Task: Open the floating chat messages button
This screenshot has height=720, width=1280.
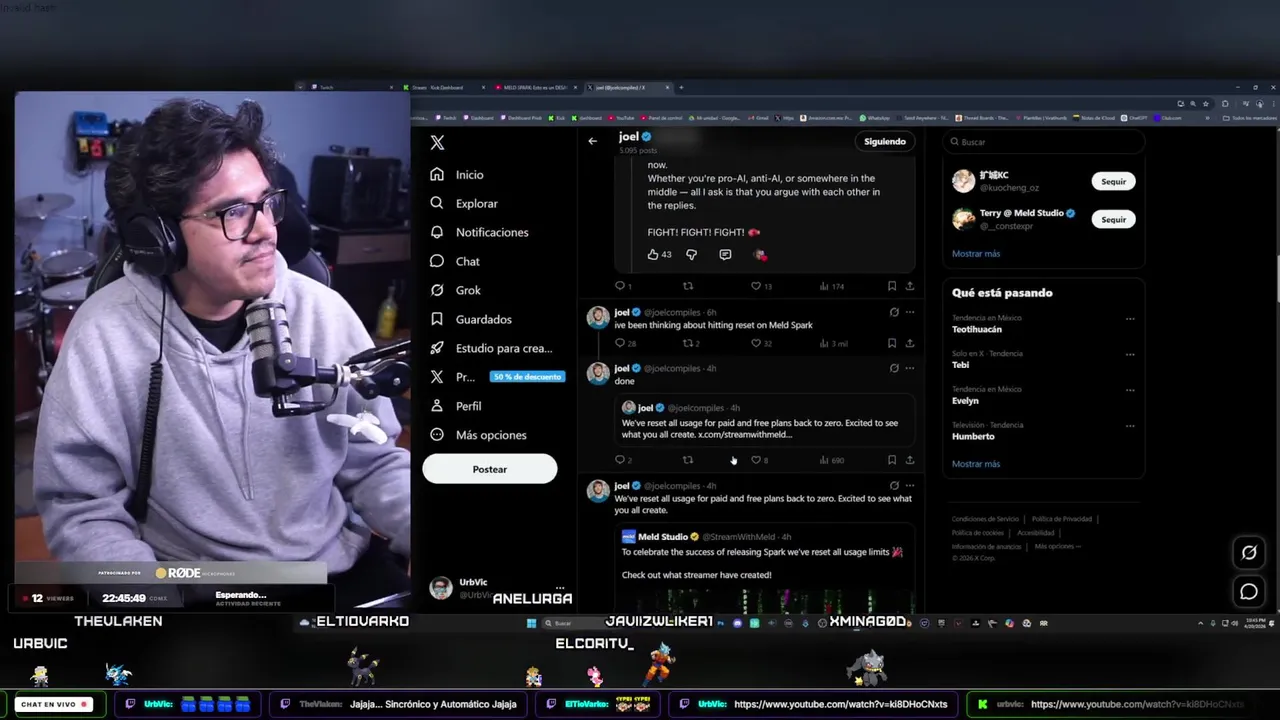Action: 1249,592
